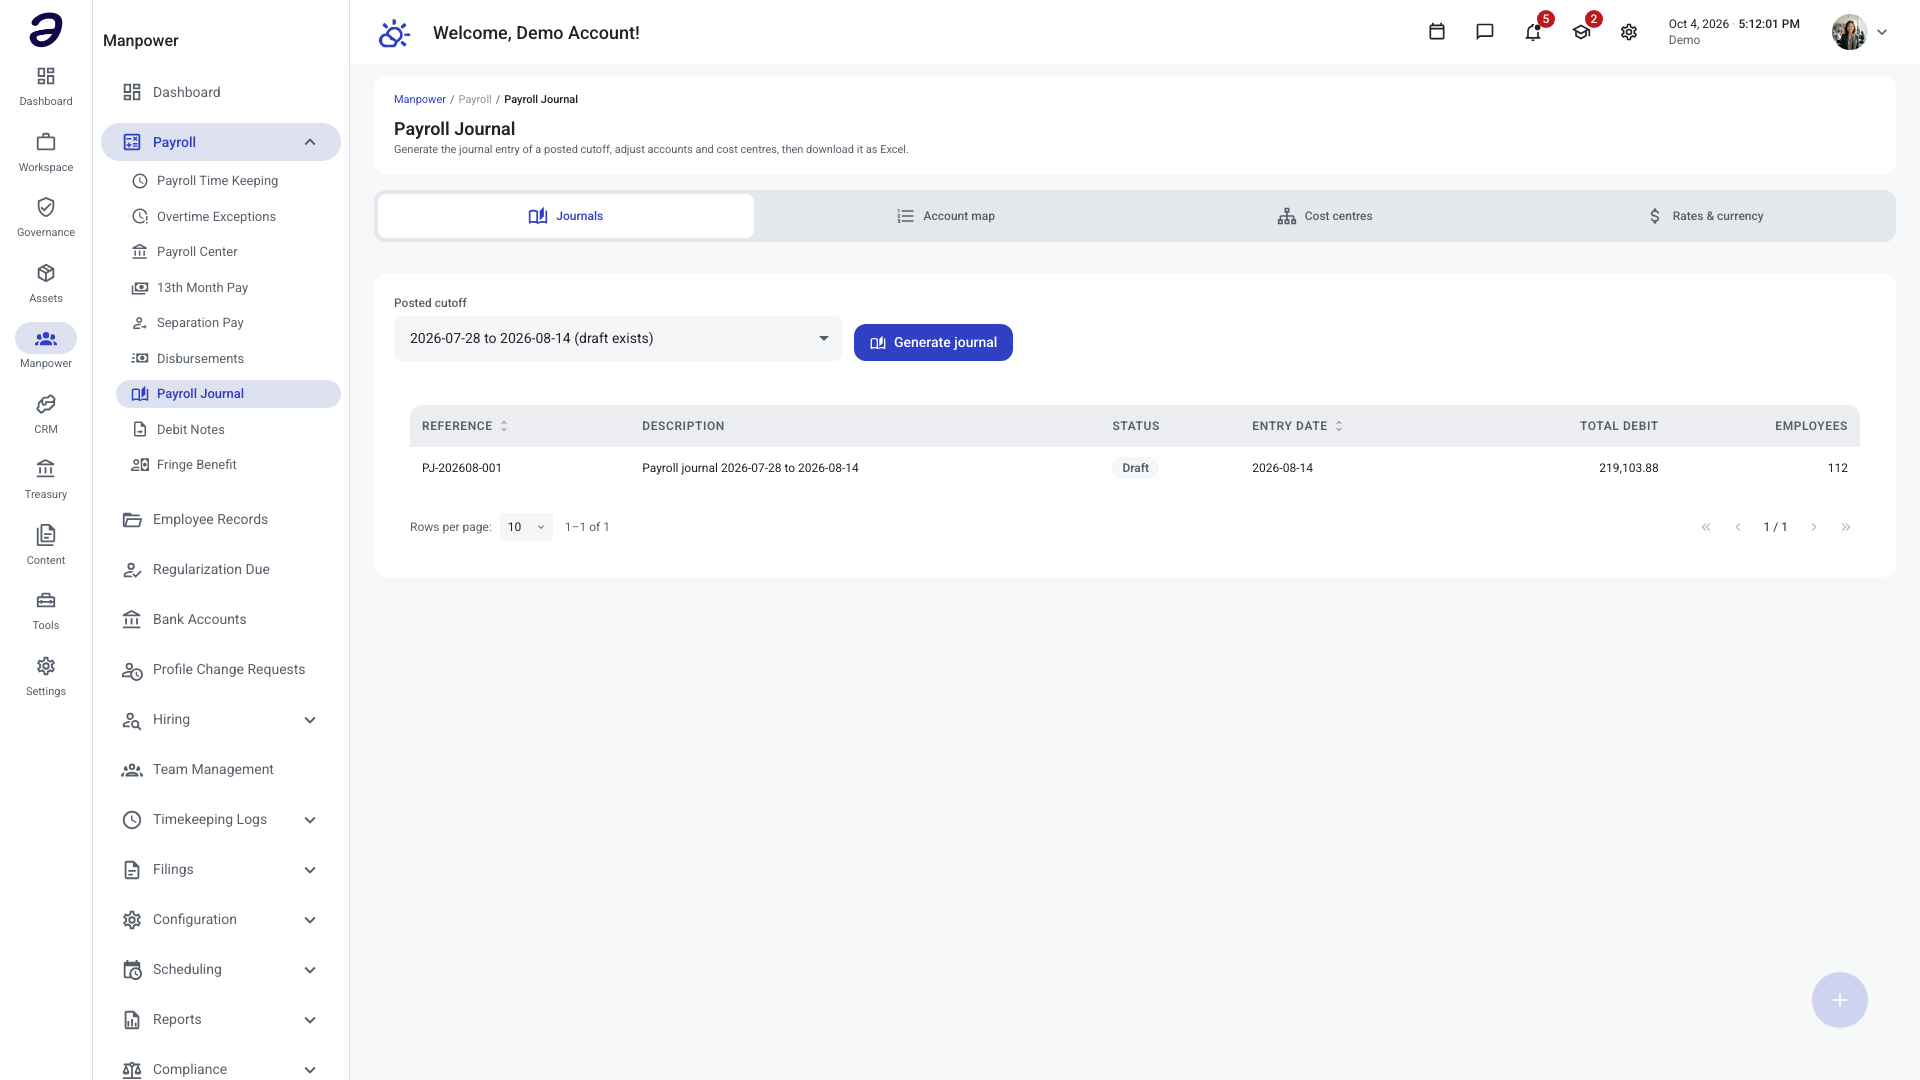Click the Manpower breadcrumb link
Screen dimensions: 1920x1080
tap(420, 99)
